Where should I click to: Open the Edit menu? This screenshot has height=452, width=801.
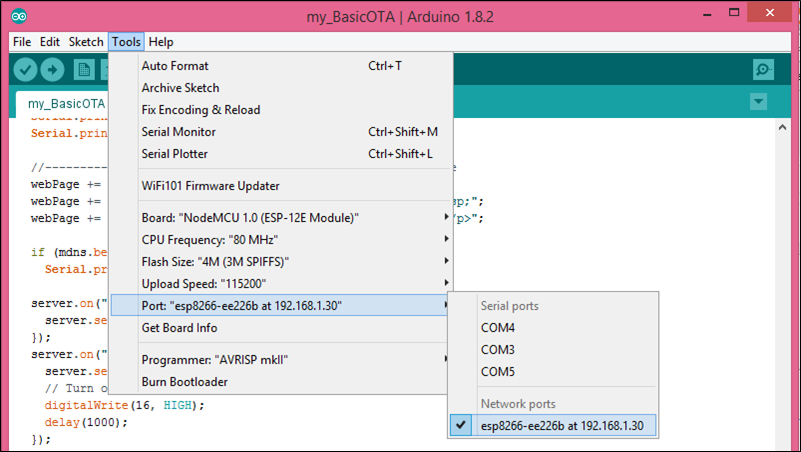50,42
